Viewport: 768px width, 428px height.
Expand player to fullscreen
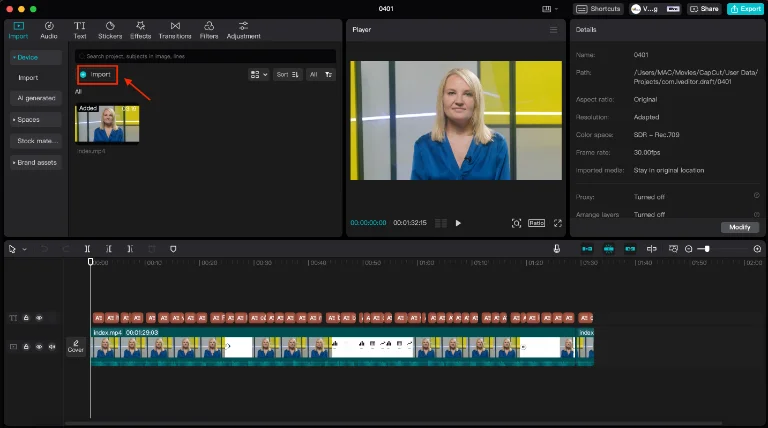click(558, 223)
